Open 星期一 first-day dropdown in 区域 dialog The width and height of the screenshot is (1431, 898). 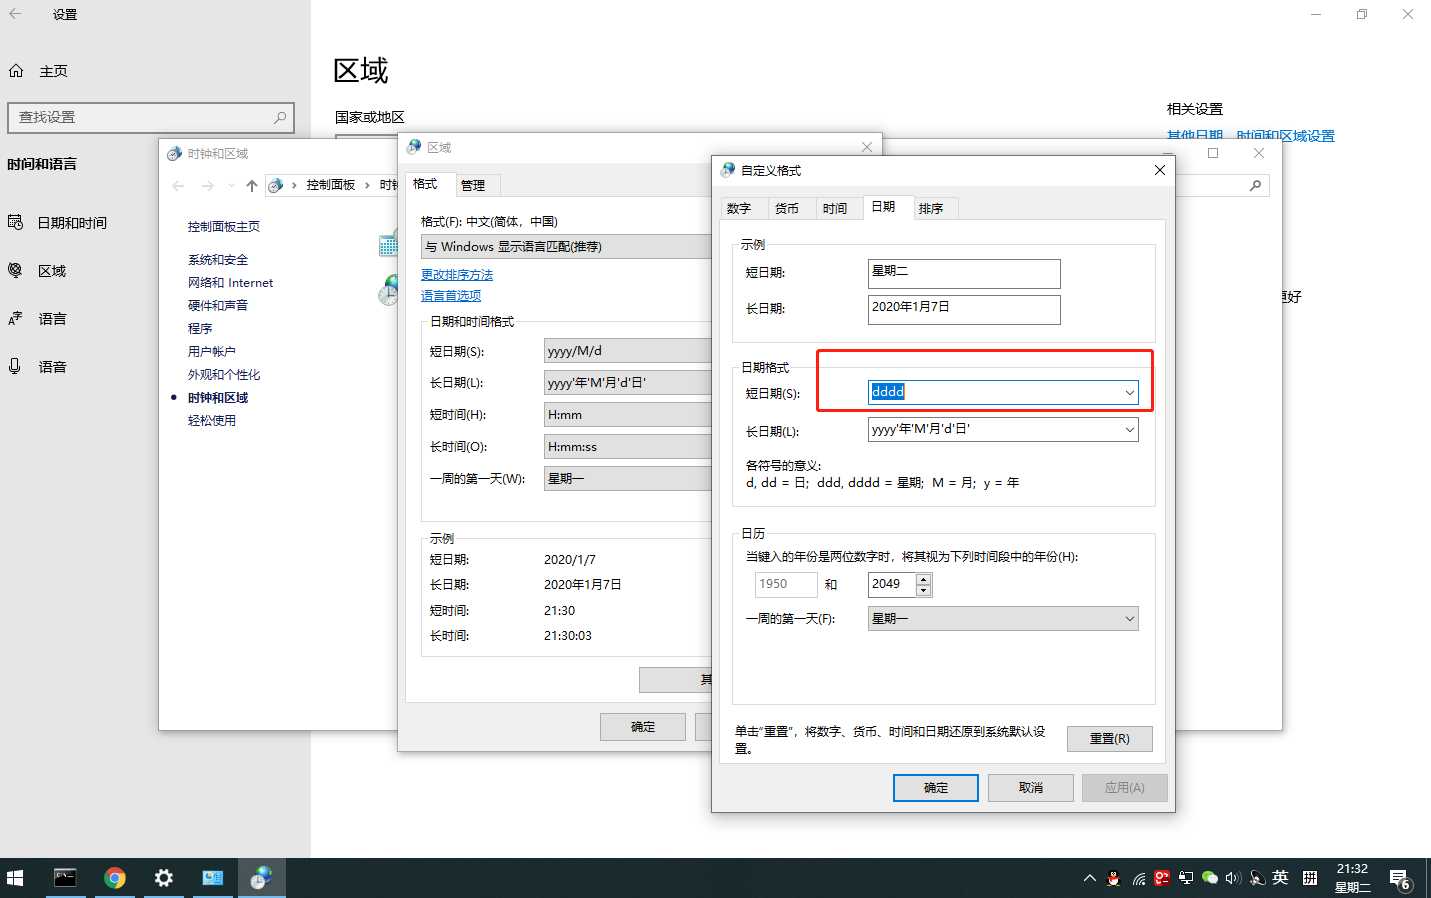coord(627,479)
